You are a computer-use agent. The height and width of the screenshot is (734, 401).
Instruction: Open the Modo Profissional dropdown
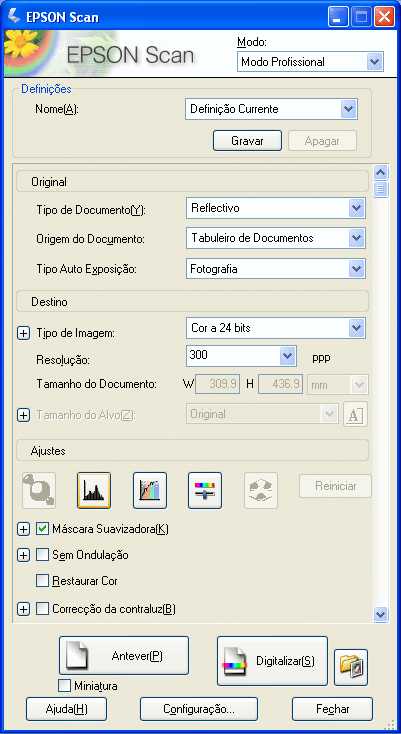(310, 61)
